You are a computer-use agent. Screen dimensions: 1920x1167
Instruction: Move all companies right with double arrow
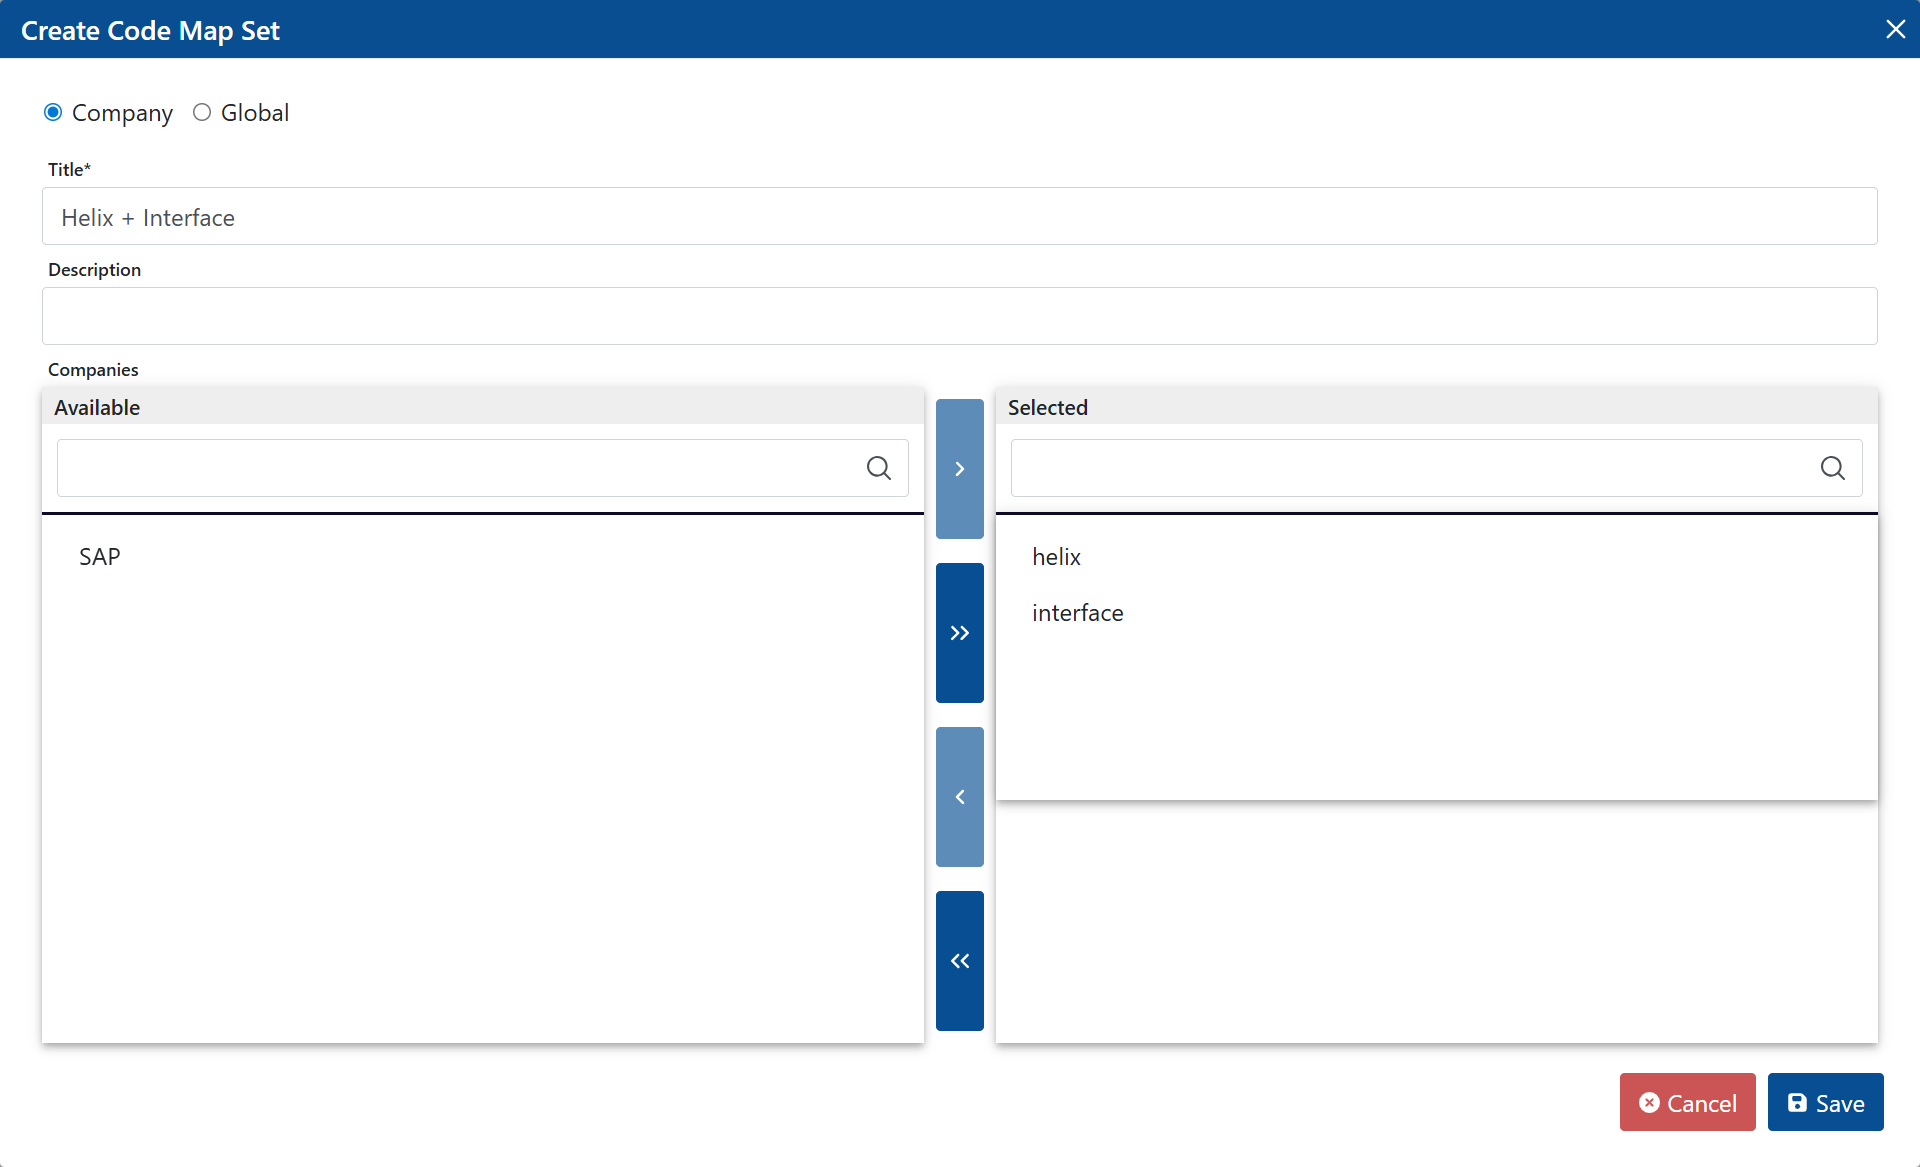click(959, 633)
